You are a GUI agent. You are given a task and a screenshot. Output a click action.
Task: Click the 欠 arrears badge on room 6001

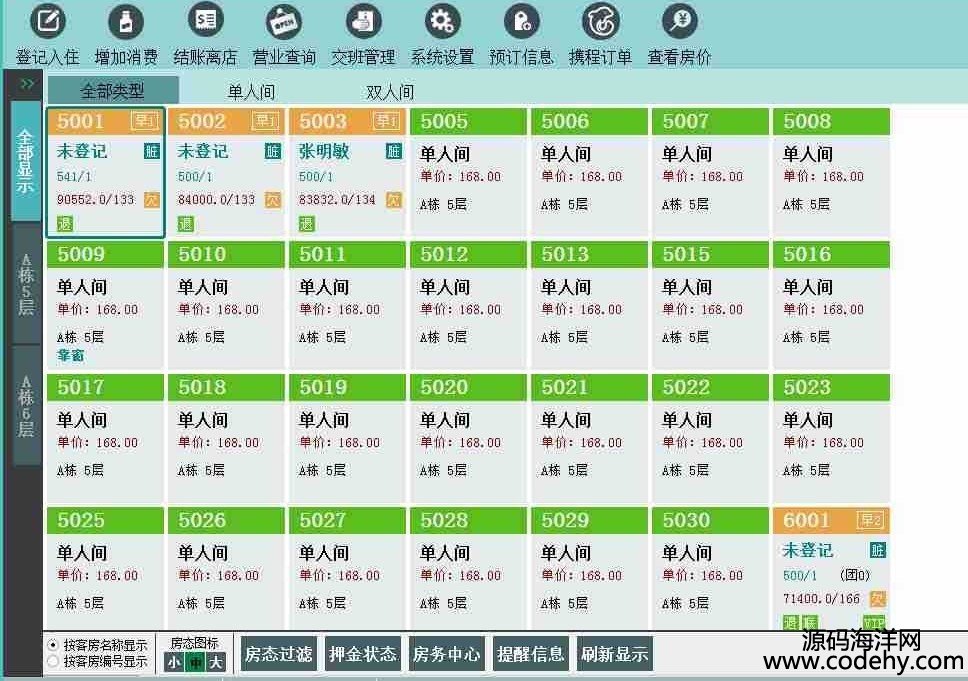[877, 598]
